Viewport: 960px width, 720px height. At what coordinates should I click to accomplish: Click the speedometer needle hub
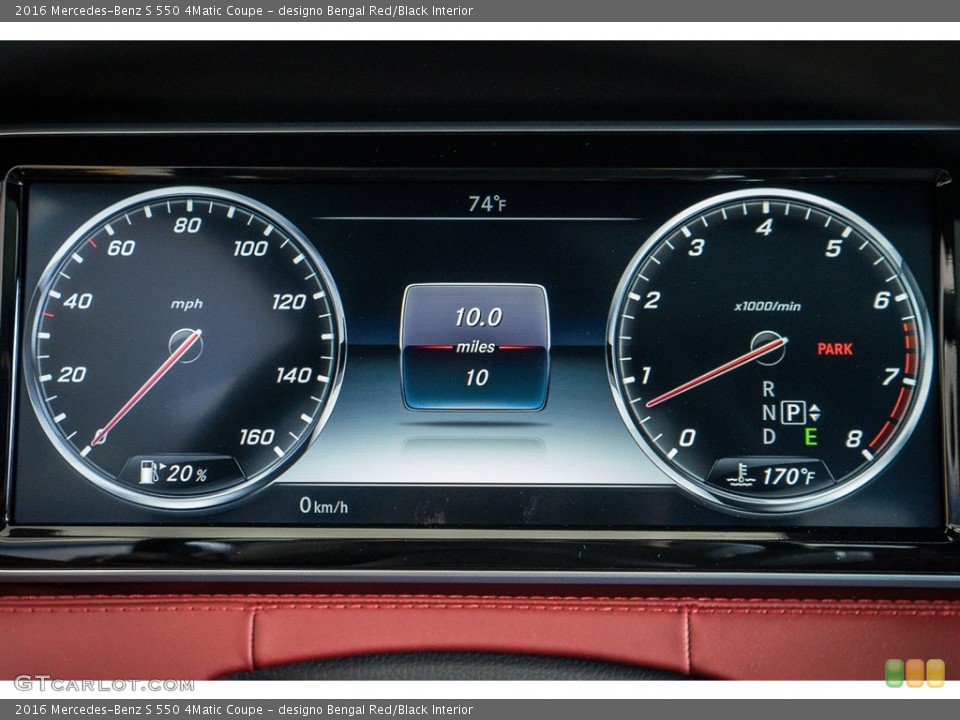click(x=186, y=345)
